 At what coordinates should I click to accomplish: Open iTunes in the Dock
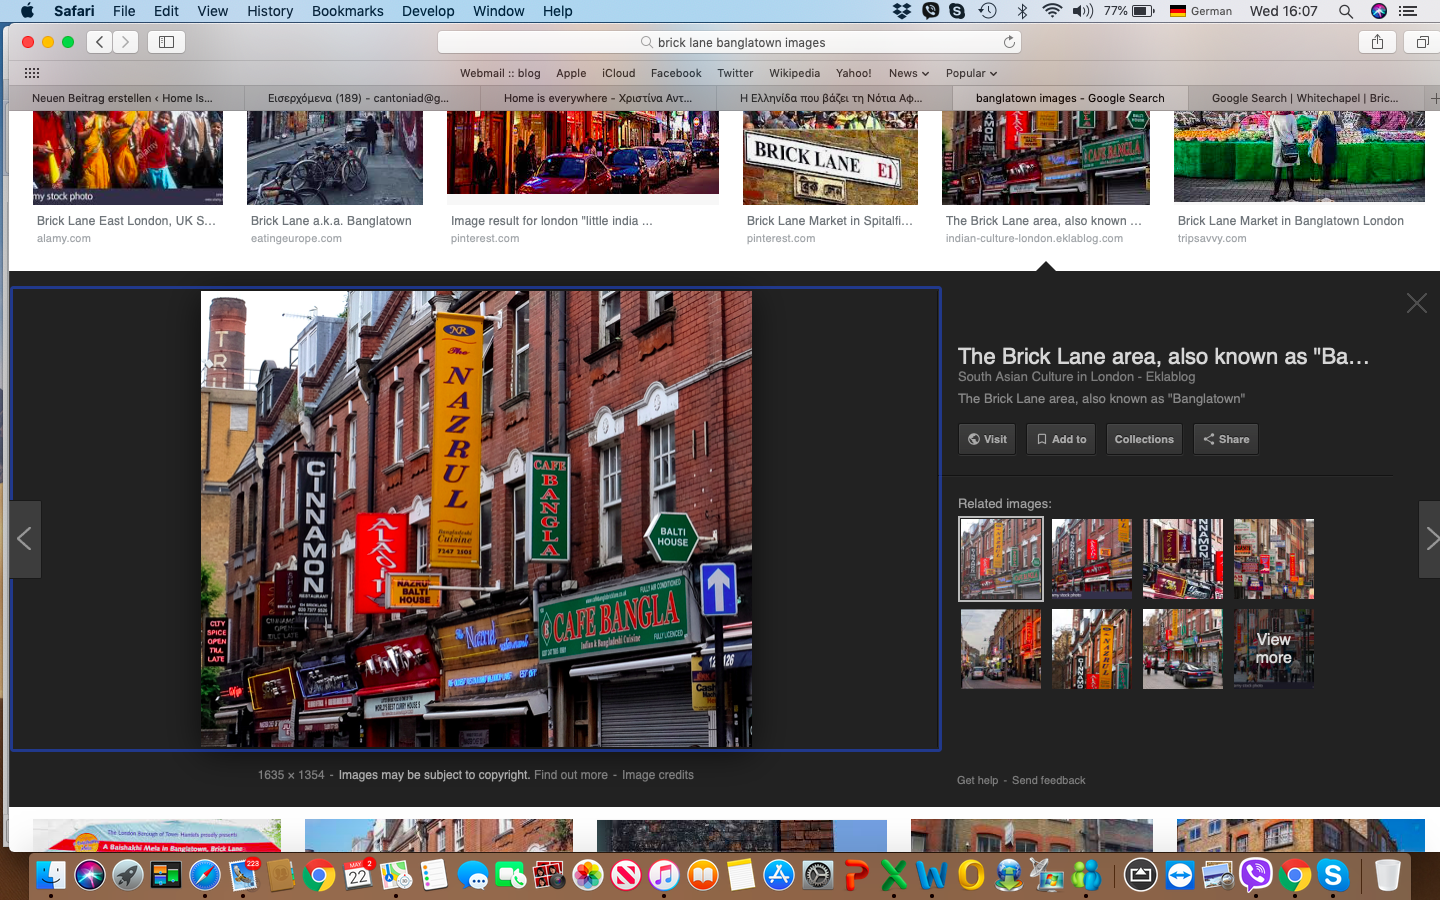(664, 876)
